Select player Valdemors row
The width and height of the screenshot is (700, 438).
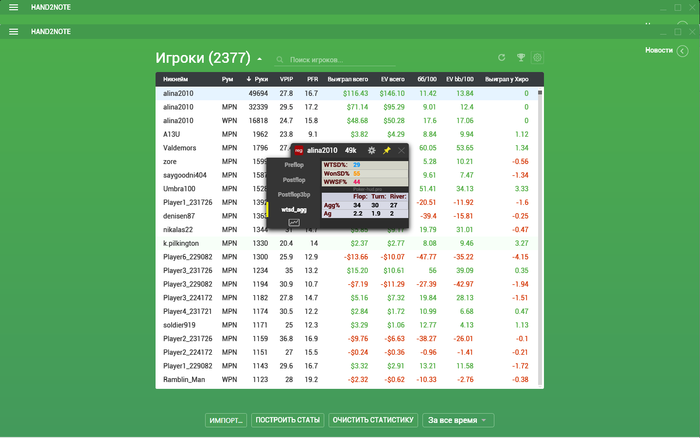click(x=346, y=148)
